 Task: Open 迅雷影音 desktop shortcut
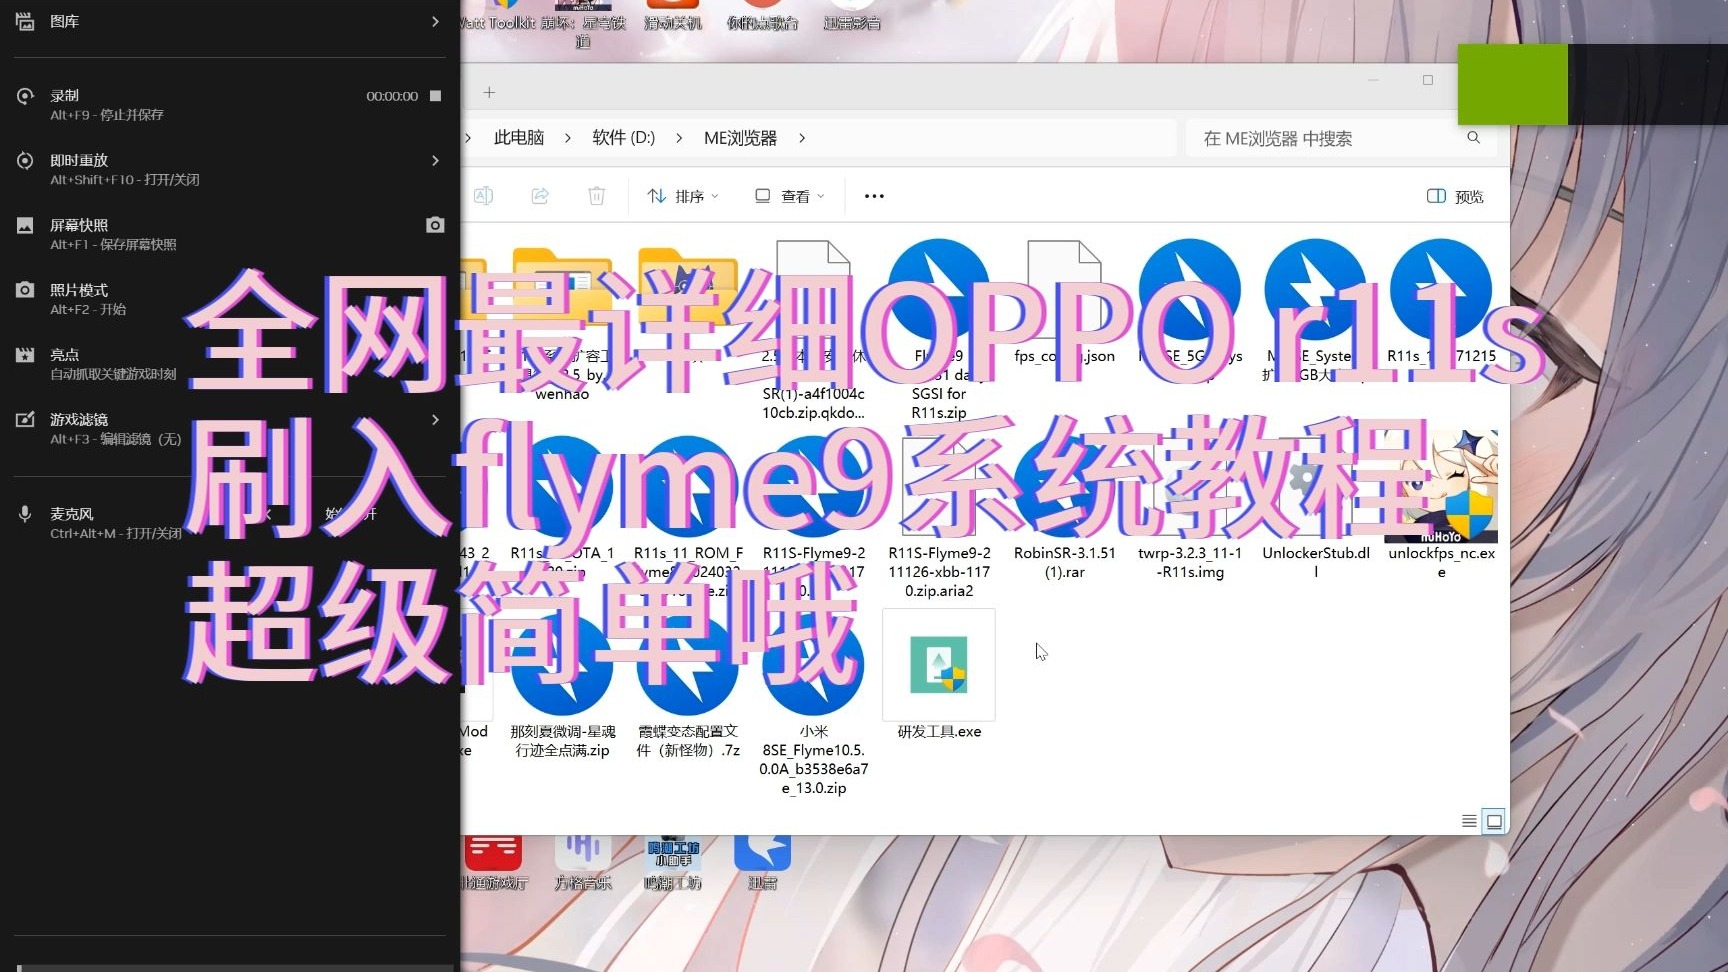(852, 16)
